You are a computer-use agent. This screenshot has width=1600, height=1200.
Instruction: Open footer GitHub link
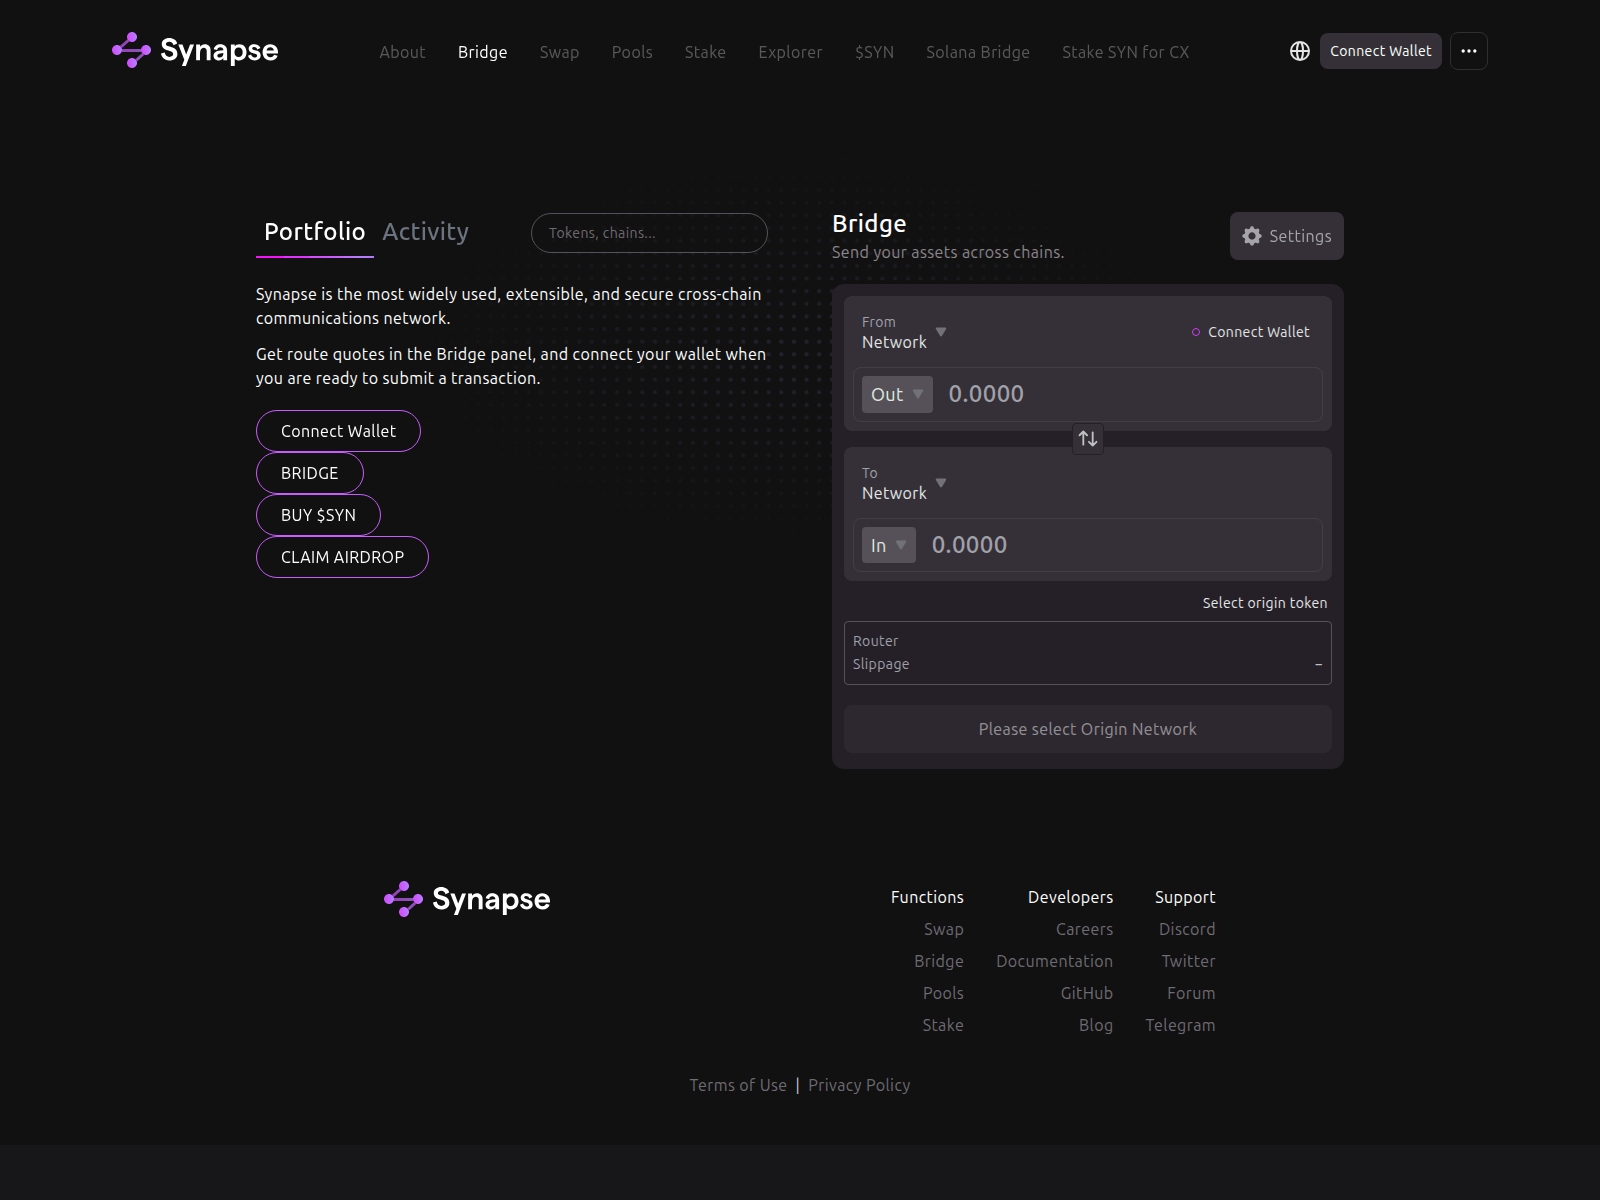[x=1086, y=993]
